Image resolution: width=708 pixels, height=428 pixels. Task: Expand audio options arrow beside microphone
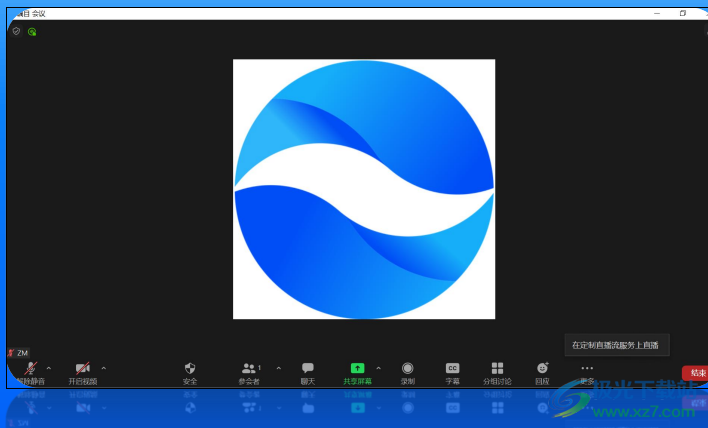click(x=49, y=368)
